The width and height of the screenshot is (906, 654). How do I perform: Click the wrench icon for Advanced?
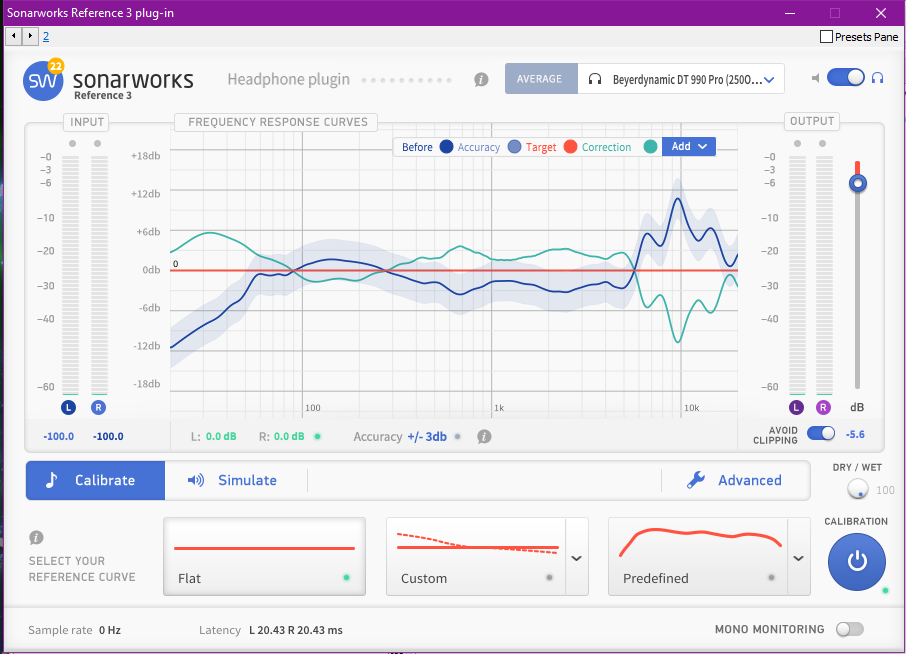pyautogui.click(x=696, y=480)
